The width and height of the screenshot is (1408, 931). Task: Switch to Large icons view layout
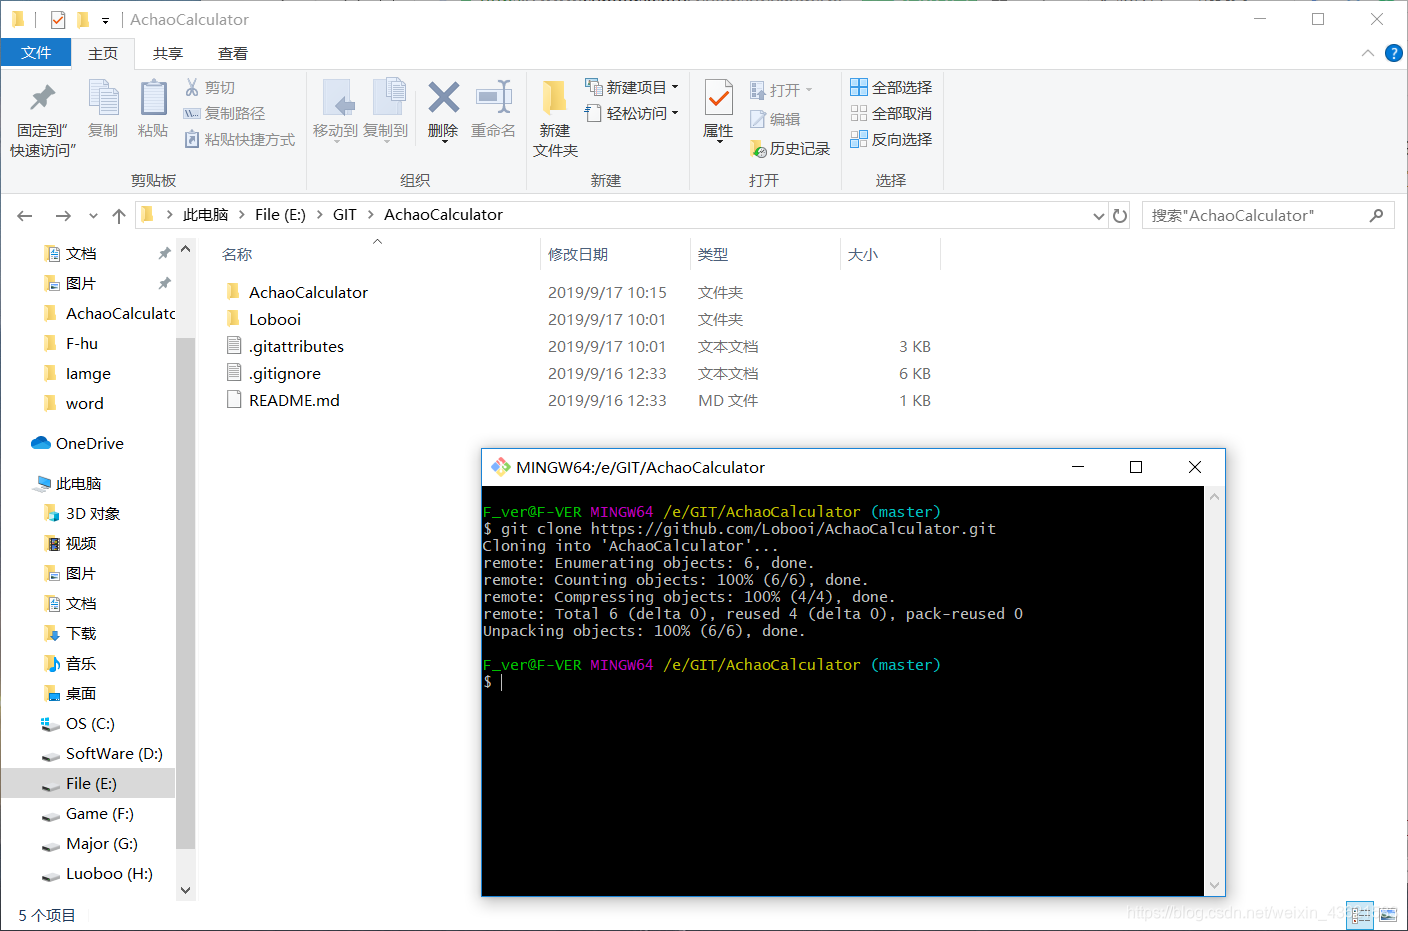(1388, 914)
